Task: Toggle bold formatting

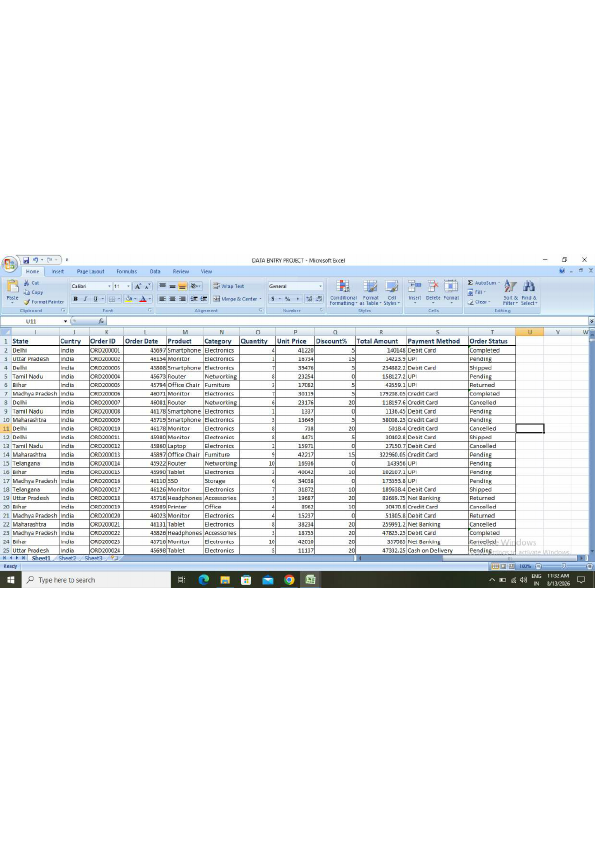Action: (75, 299)
